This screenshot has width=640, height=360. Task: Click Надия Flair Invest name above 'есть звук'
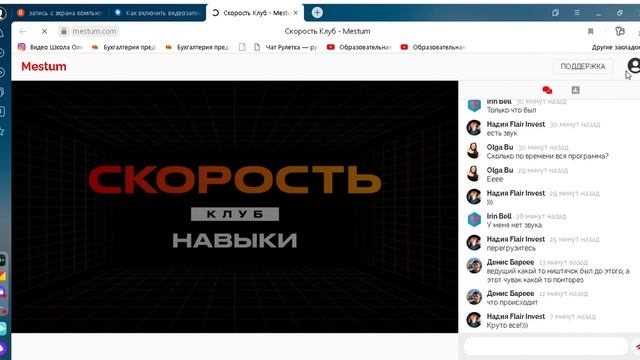(516, 124)
